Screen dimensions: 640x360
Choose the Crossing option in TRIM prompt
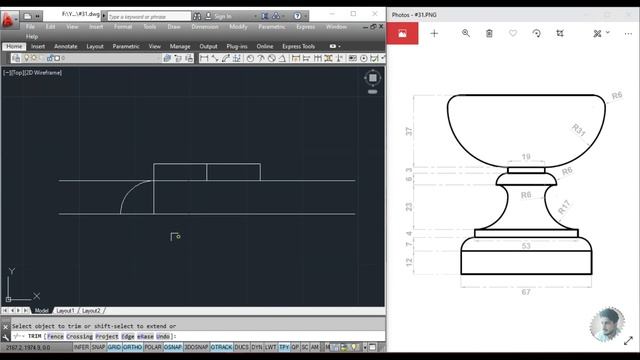(79, 337)
